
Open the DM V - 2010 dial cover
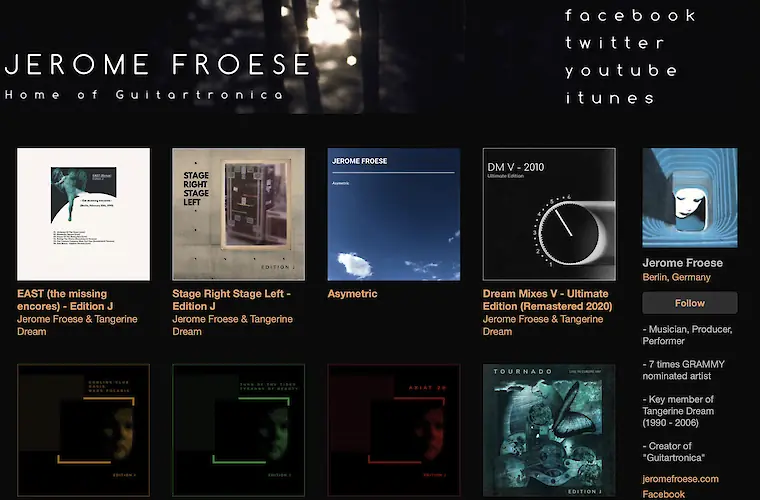[549, 214]
